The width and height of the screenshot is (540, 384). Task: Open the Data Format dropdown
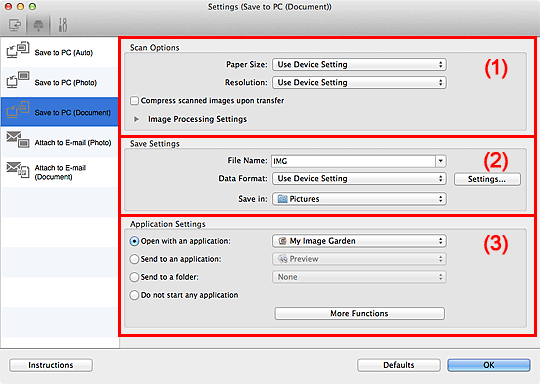click(359, 178)
